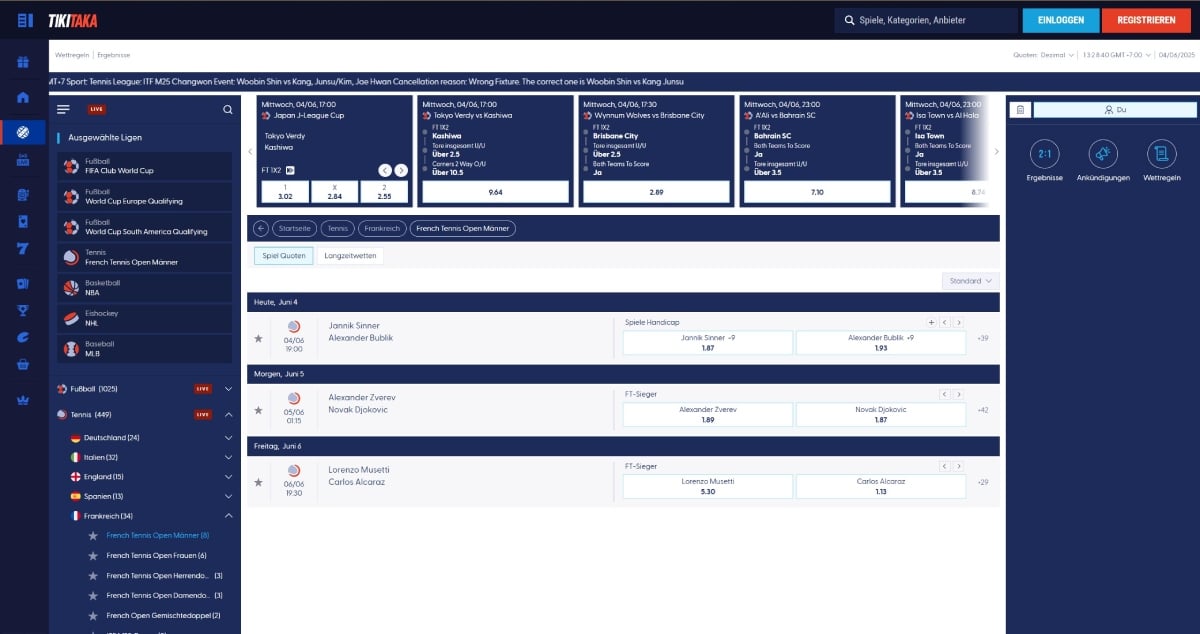Select the Du tab in bet slip
1200x634 pixels.
1115,110
